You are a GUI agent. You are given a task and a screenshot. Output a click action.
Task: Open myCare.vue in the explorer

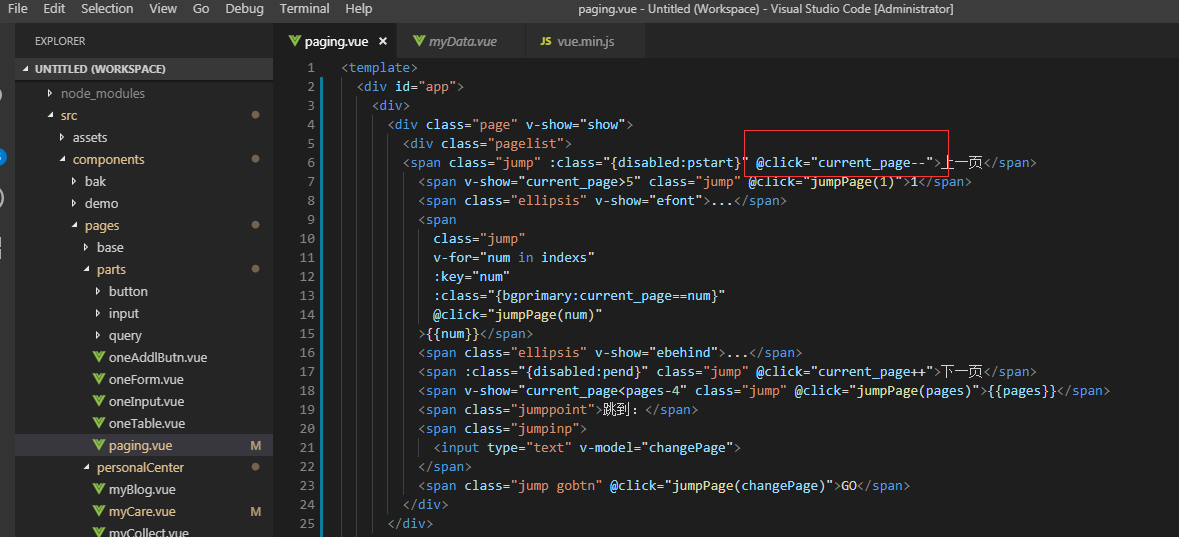coord(144,511)
